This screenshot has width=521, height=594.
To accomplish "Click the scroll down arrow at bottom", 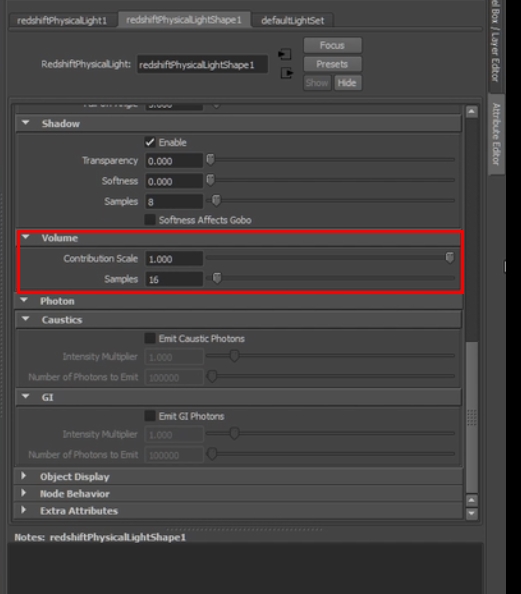I will click(471, 513).
